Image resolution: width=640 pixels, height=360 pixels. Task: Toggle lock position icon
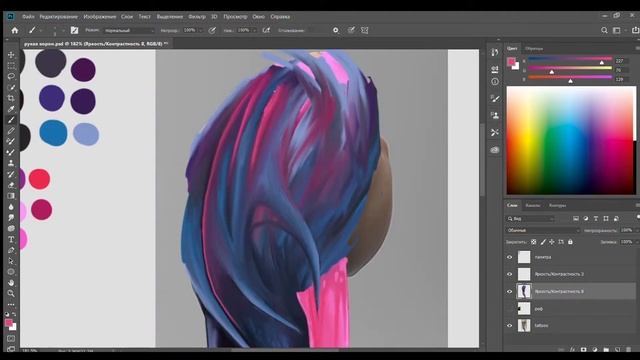(x=552, y=242)
